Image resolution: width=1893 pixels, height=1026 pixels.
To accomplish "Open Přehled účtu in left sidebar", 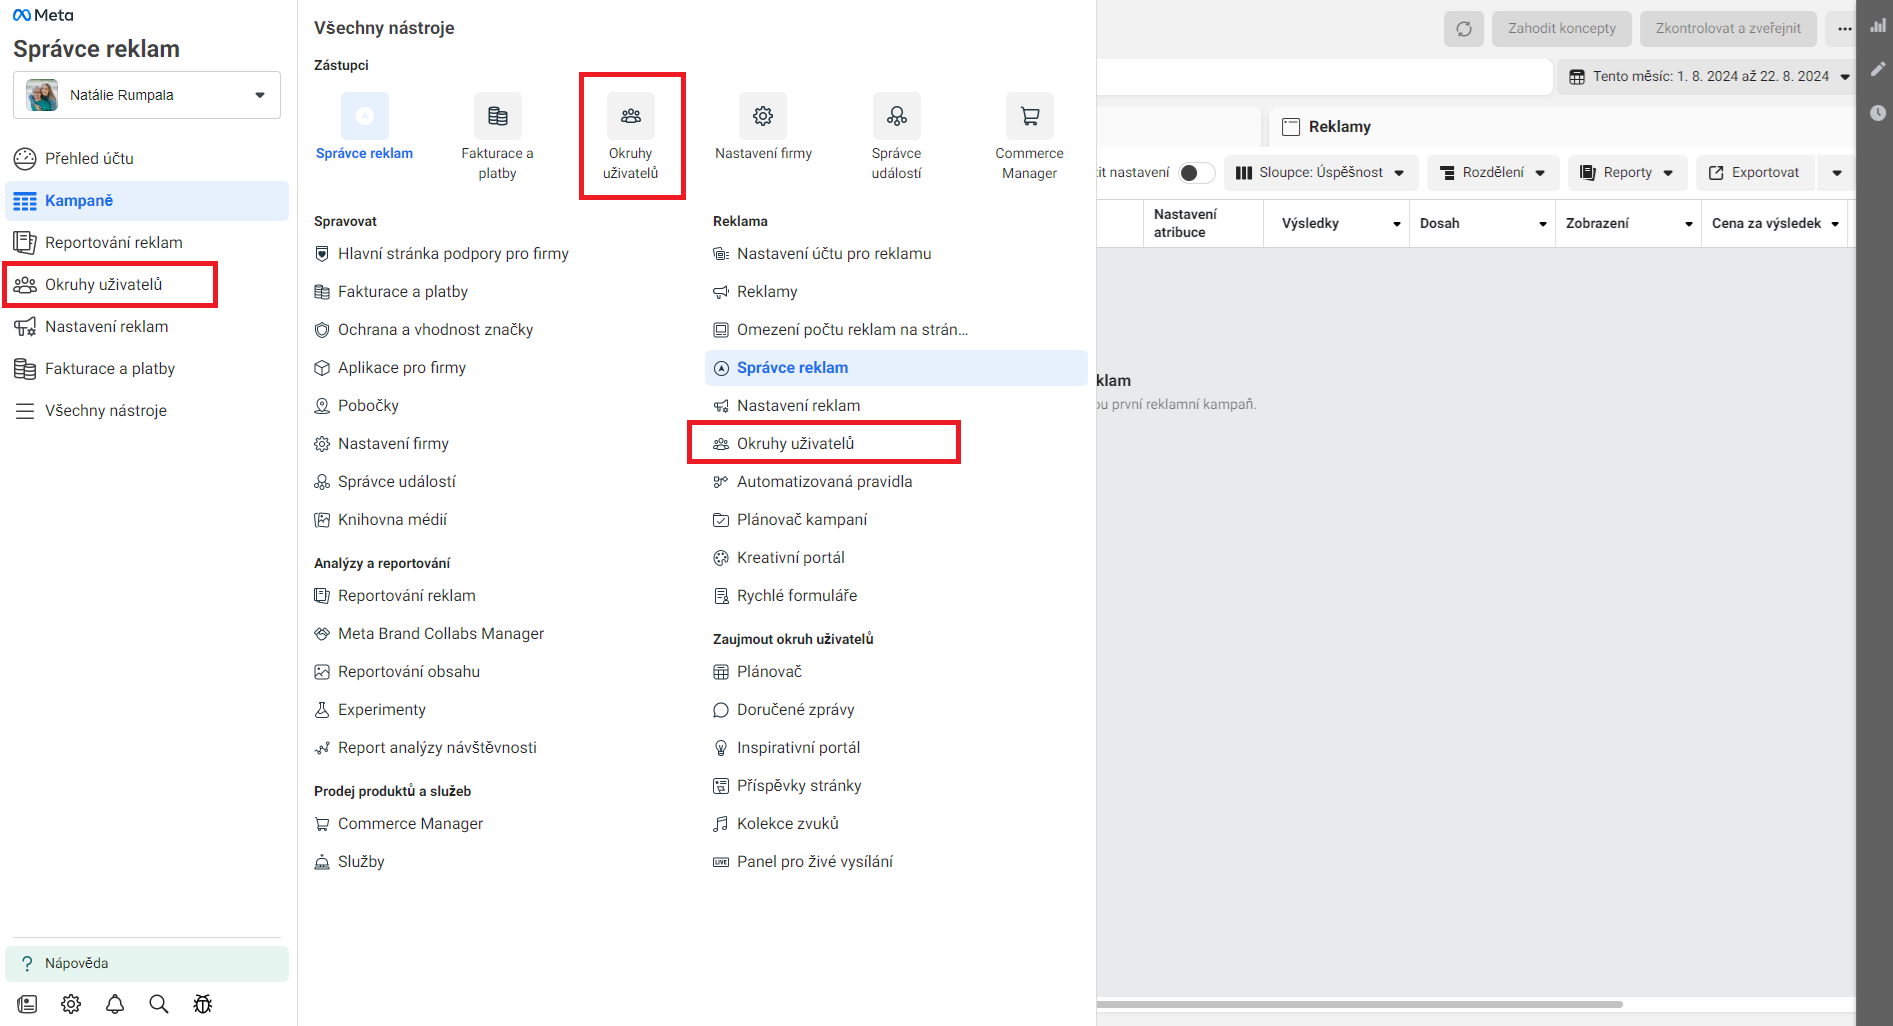I will point(147,158).
